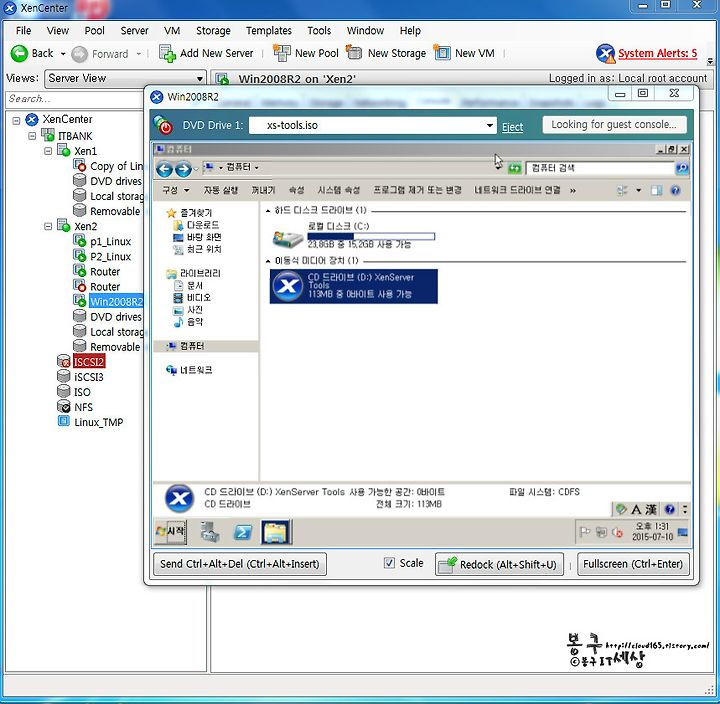This screenshot has width=720, height=704.
Task: Click the New Pool toolbar icon
Action: pyautogui.click(x=281, y=53)
